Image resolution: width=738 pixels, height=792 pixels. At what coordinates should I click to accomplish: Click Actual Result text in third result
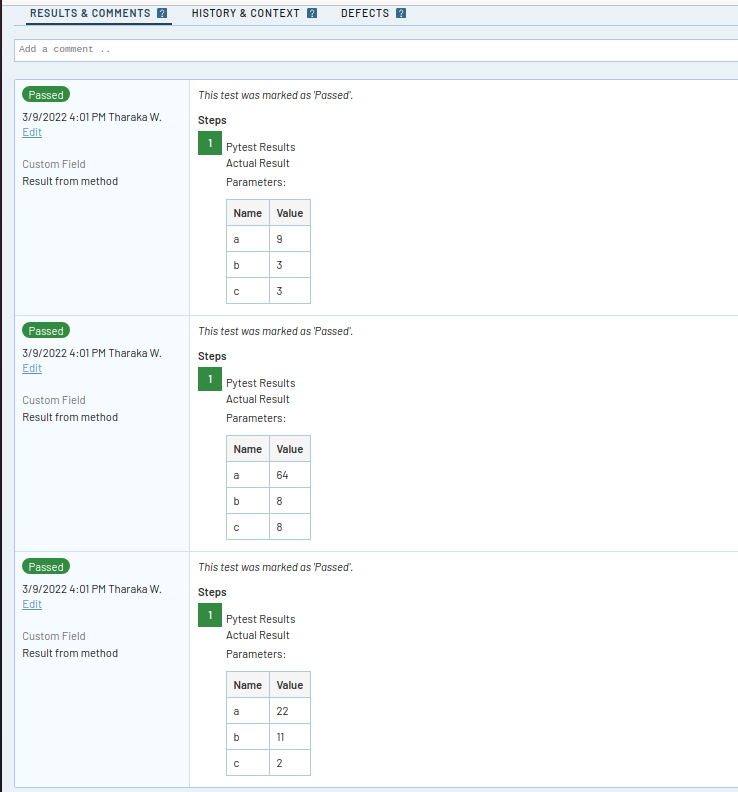click(258, 635)
